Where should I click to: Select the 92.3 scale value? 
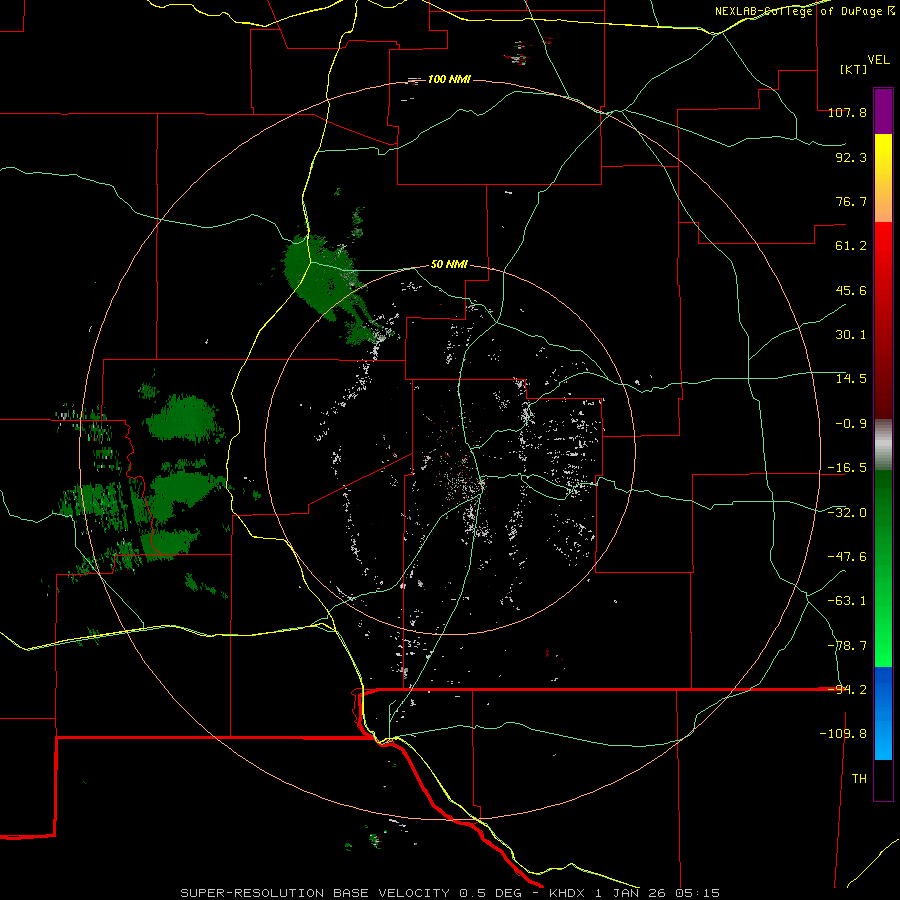coord(851,157)
